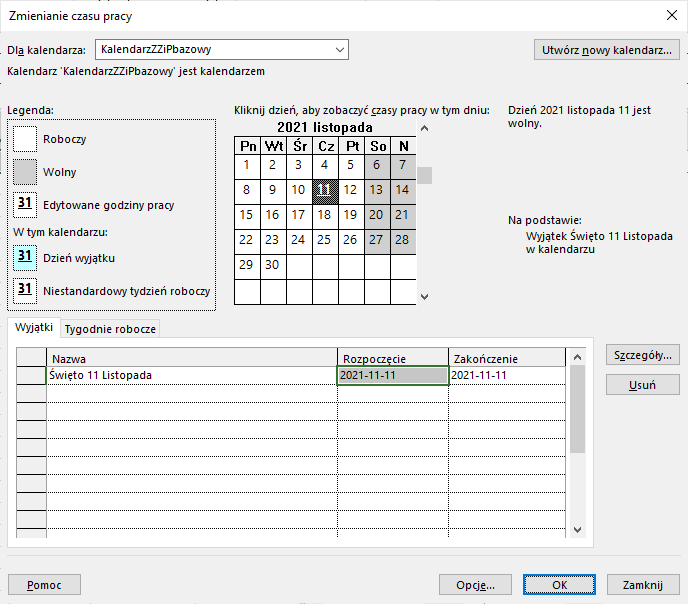Select the 'Wyjątki' tab
688x604 pixels.
click(34, 328)
